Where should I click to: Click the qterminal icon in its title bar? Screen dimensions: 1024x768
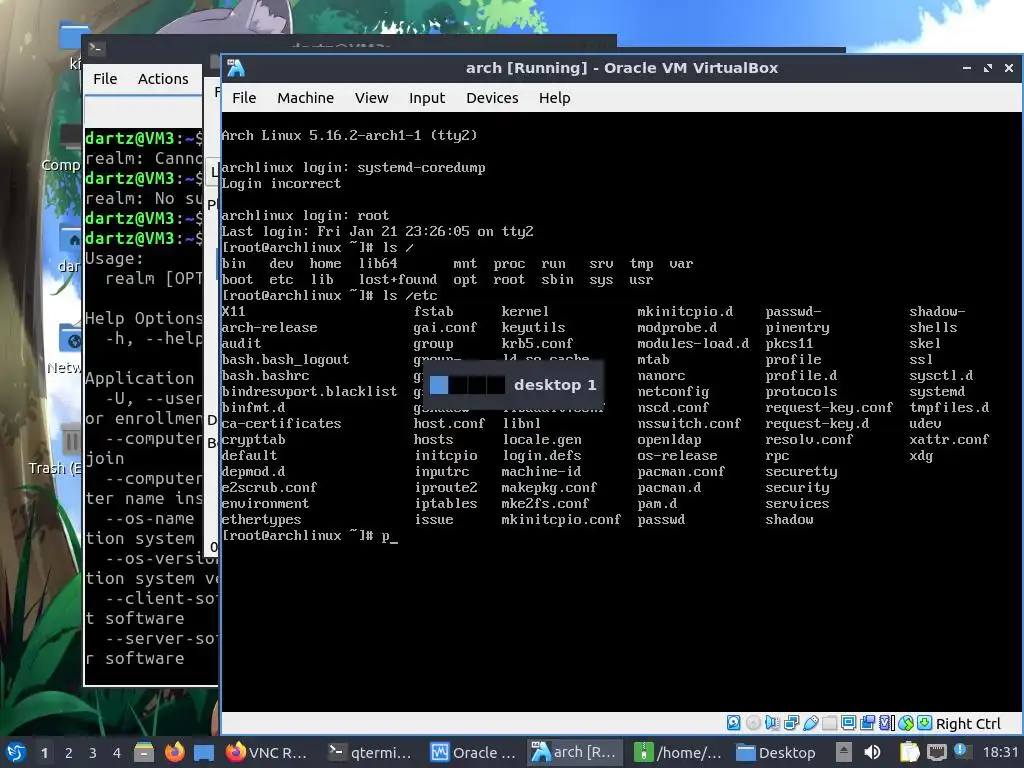click(x=96, y=48)
